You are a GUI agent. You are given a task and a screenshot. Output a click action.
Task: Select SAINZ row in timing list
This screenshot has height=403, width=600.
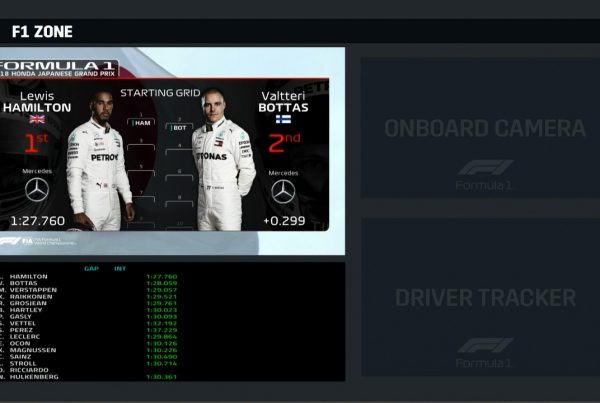(x=89, y=357)
